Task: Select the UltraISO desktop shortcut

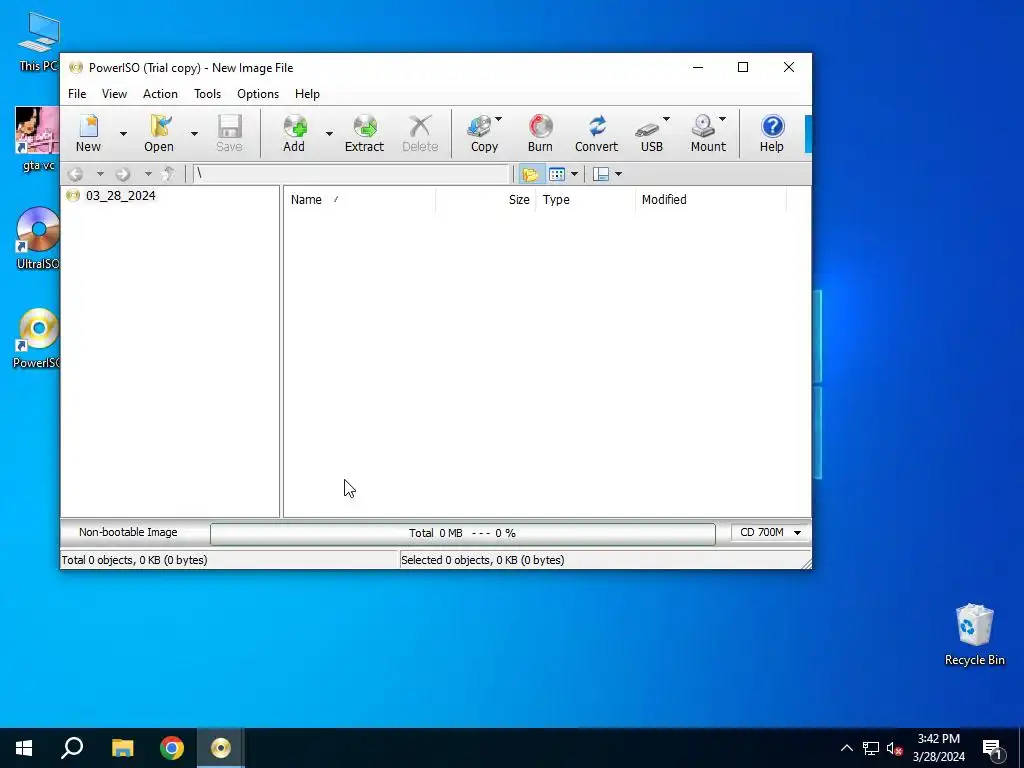Action: (x=38, y=238)
